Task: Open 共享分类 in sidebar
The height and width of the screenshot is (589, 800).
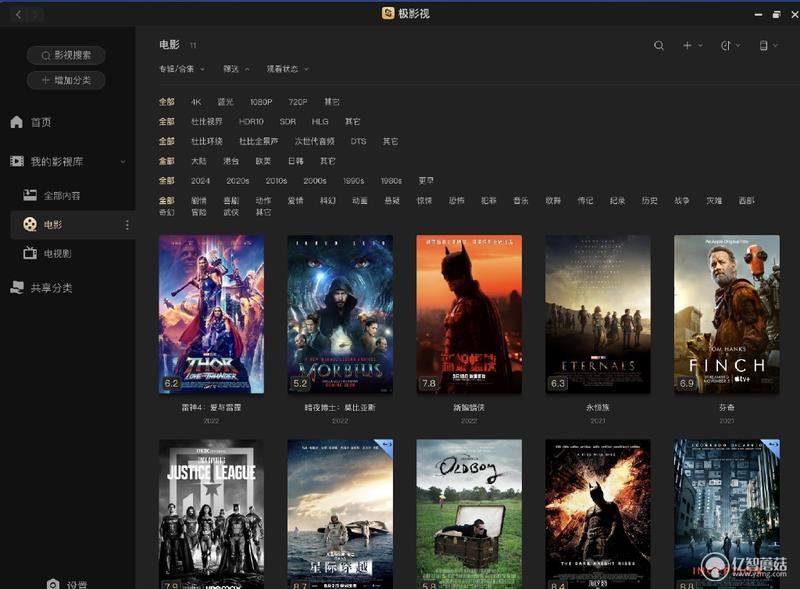Action: click(x=51, y=288)
